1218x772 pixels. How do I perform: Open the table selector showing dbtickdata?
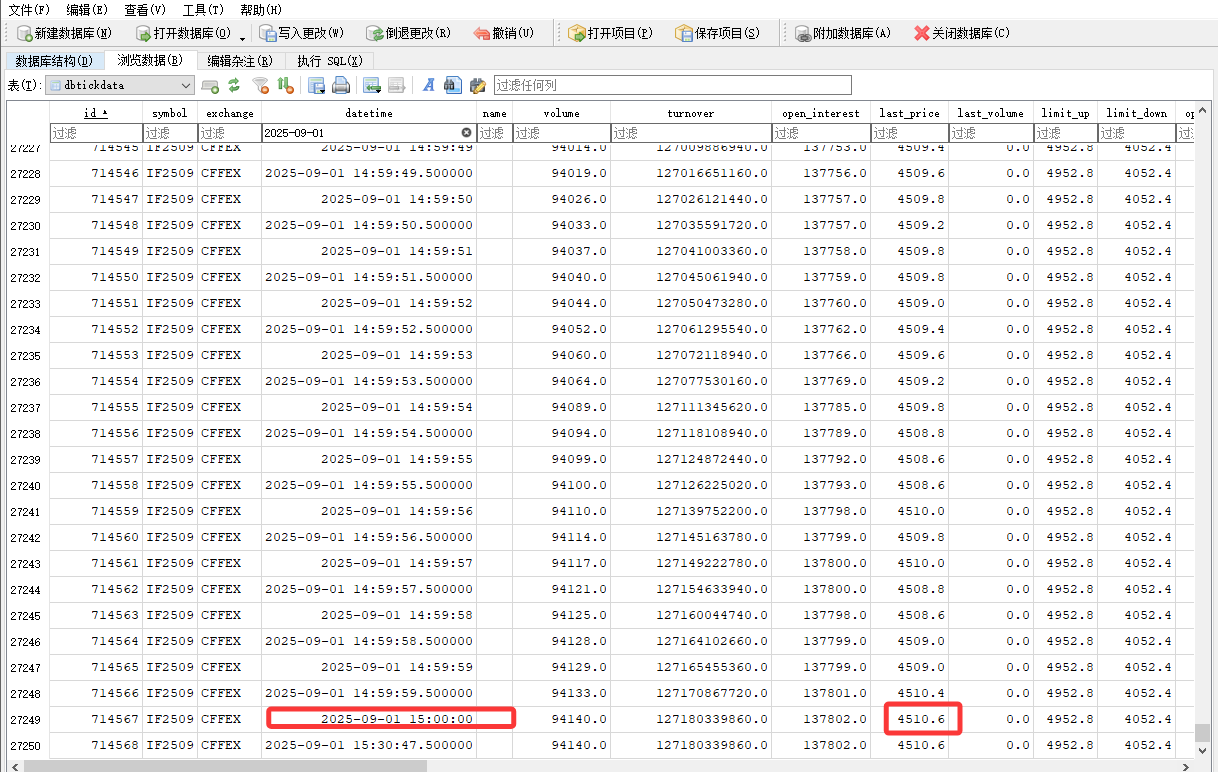[120, 85]
